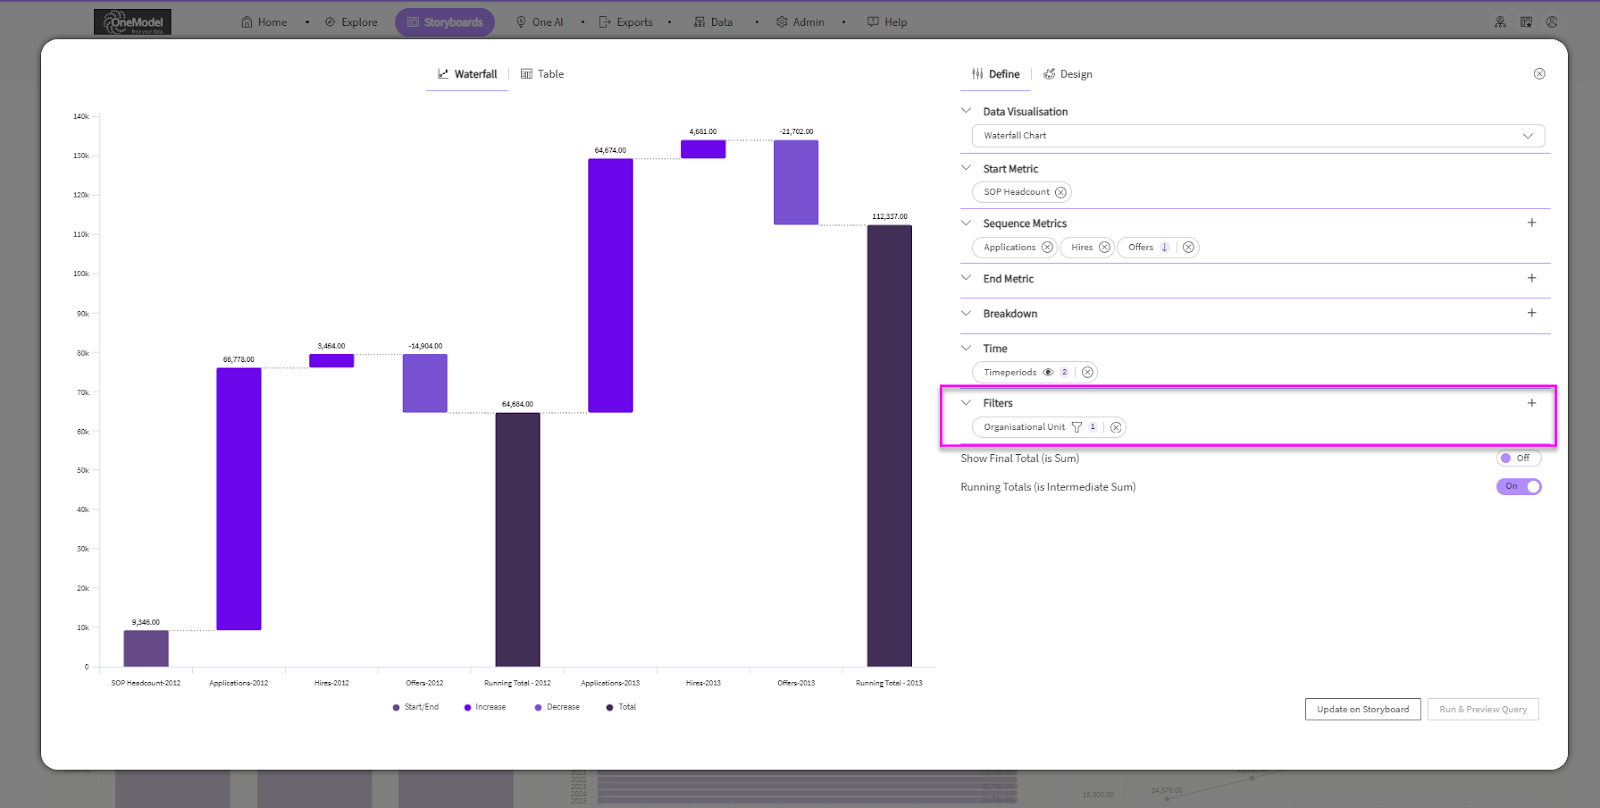Switch to the Table view tab

[x=542, y=74]
